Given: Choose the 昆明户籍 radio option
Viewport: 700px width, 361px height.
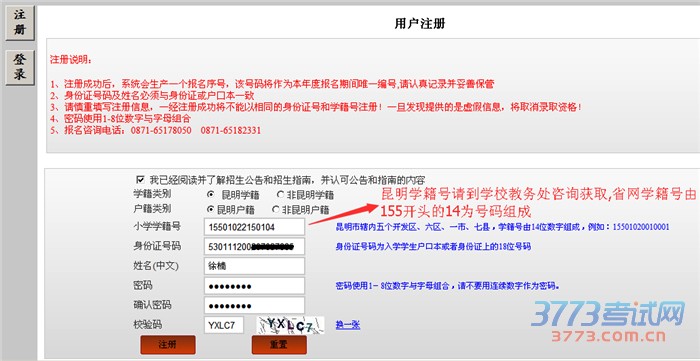Looking at the screenshot, I should coord(210,209).
